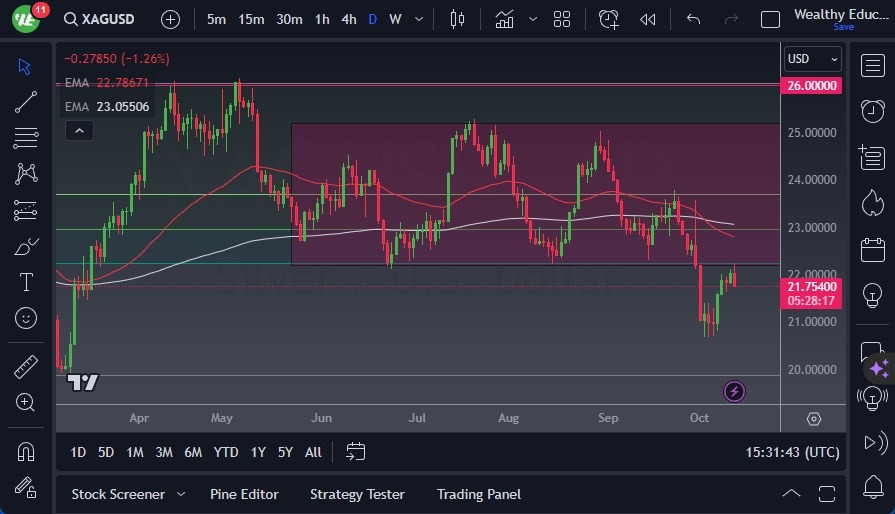
Task: Toggle the fullscreen mode square button
Action: coord(770,19)
